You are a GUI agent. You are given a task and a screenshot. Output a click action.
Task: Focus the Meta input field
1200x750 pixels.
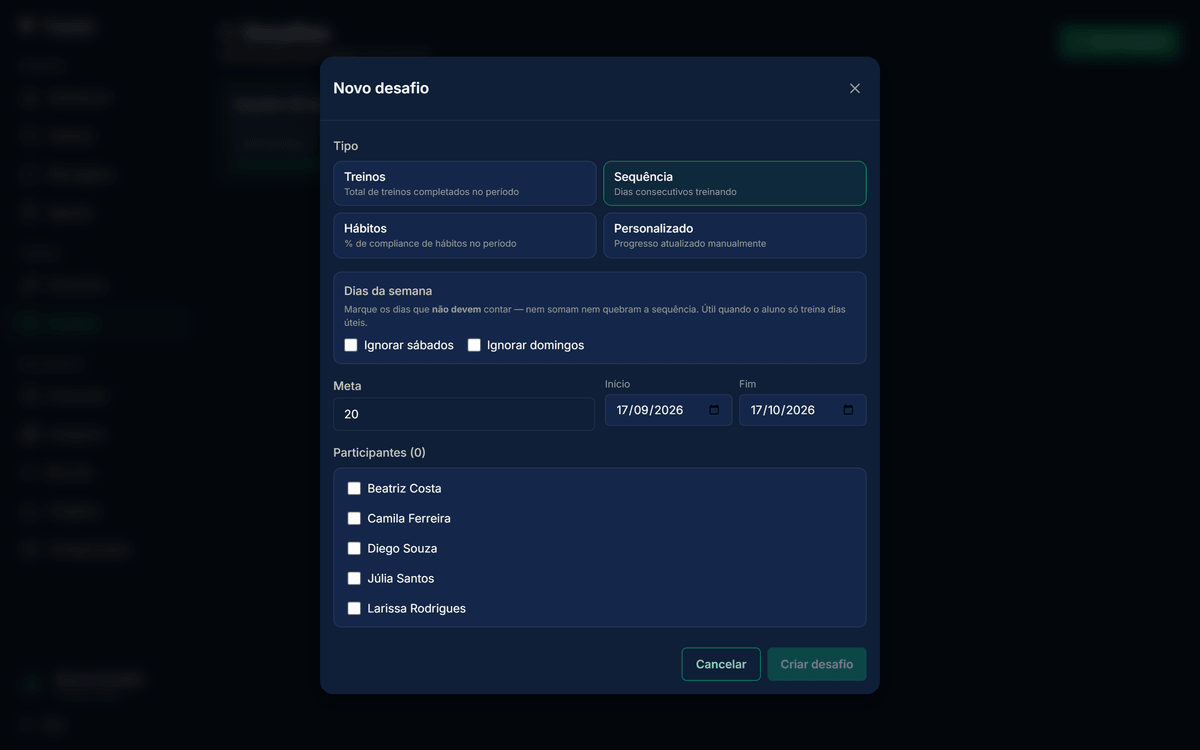point(464,414)
